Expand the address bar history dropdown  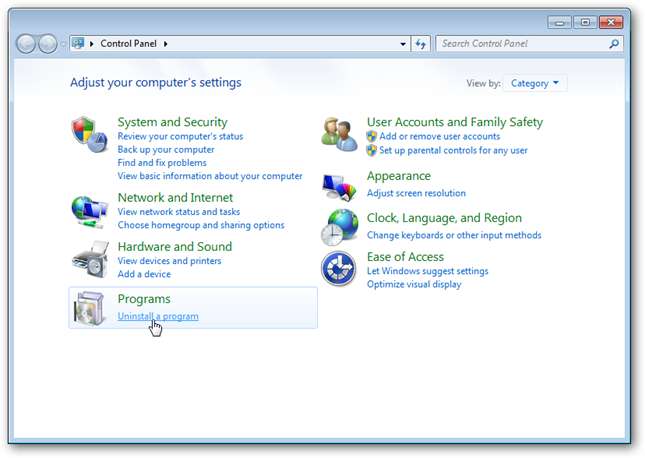[403, 44]
